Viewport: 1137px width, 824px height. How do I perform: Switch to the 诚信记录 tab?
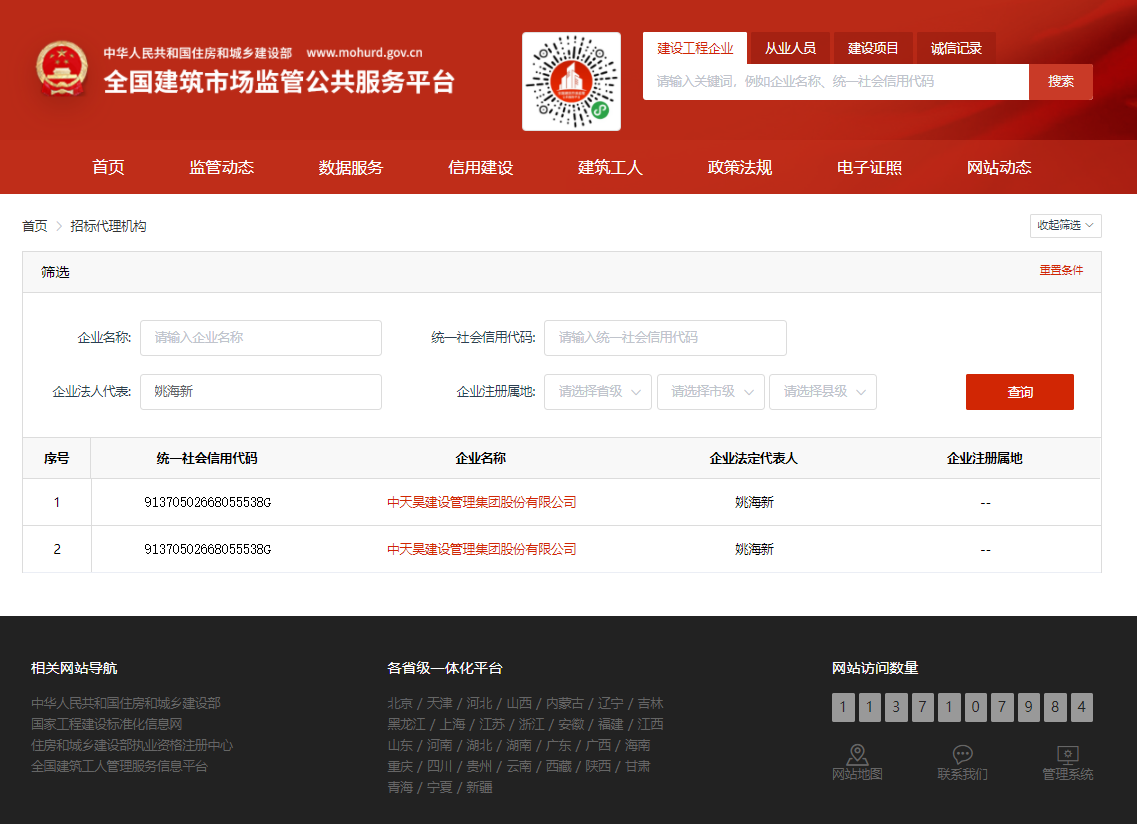pos(956,48)
